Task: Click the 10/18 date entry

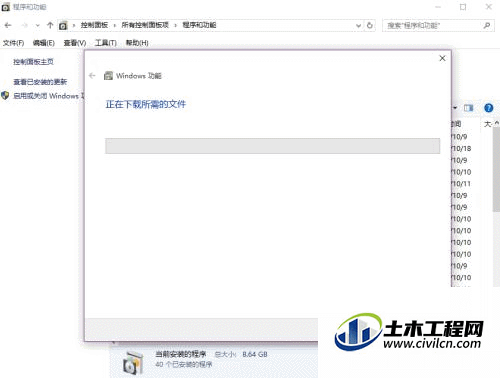Action: point(461,149)
